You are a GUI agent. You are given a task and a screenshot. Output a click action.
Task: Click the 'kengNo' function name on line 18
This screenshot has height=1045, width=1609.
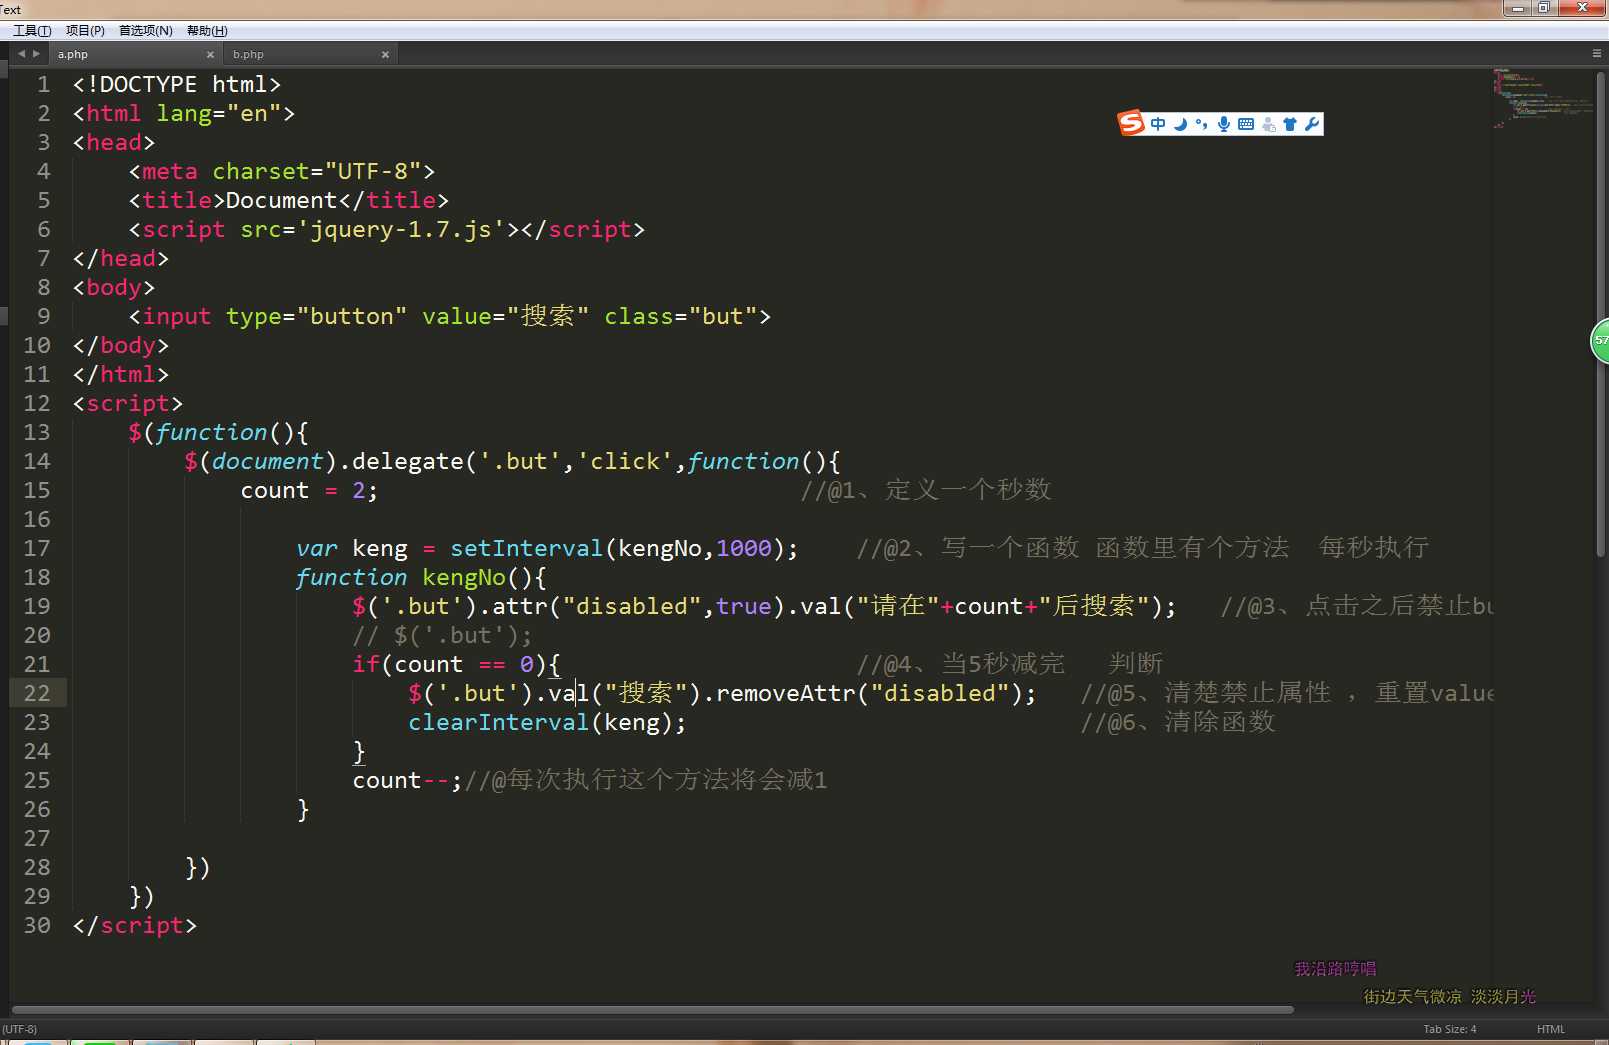pos(464,577)
